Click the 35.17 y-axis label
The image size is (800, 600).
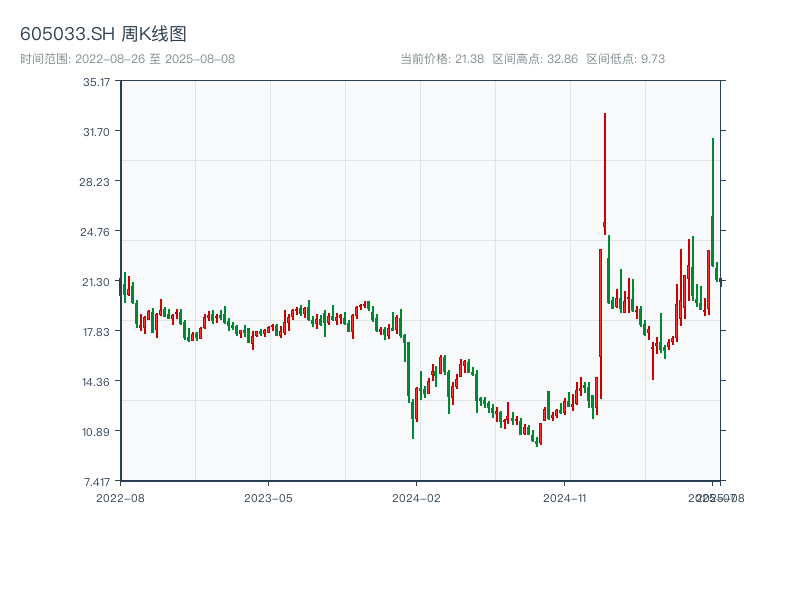tap(97, 82)
